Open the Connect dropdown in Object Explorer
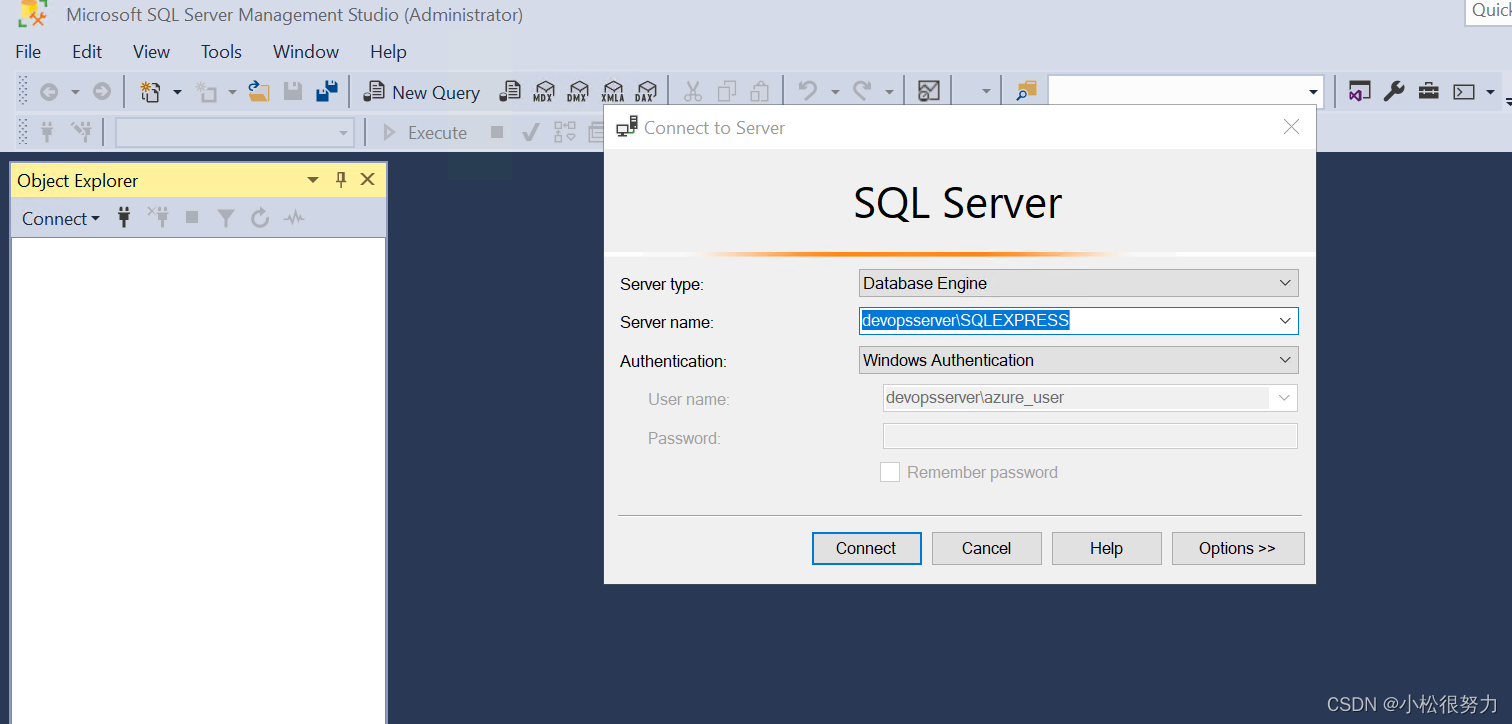This screenshot has width=1512, height=724. tap(61, 218)
